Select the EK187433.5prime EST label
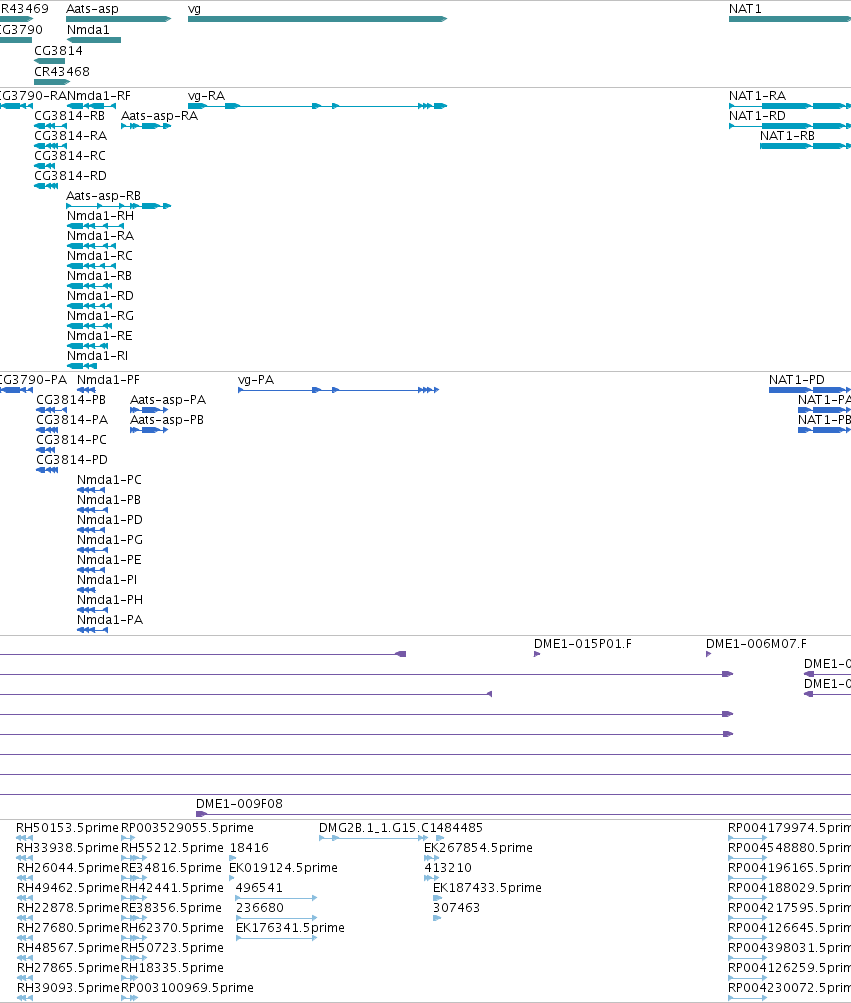This screenshot has width=851, height=1003. (x=488, y=888)
